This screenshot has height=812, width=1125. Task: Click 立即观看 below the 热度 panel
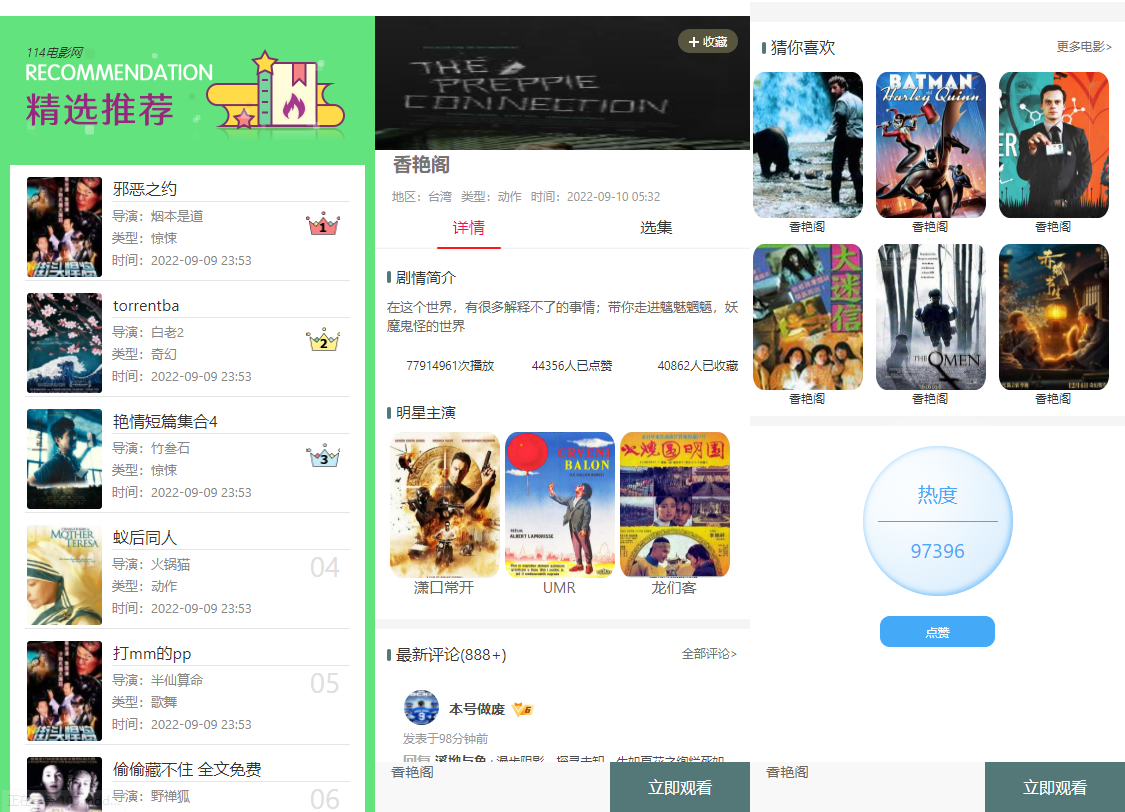click(1055, 788)
